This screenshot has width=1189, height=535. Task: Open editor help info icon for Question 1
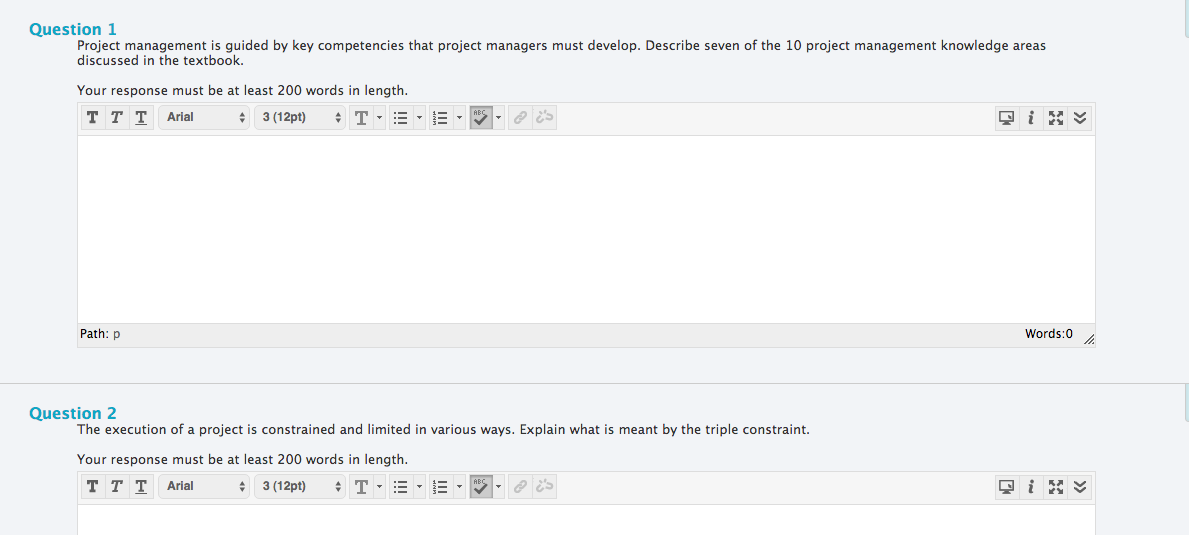click(1031, 118)
